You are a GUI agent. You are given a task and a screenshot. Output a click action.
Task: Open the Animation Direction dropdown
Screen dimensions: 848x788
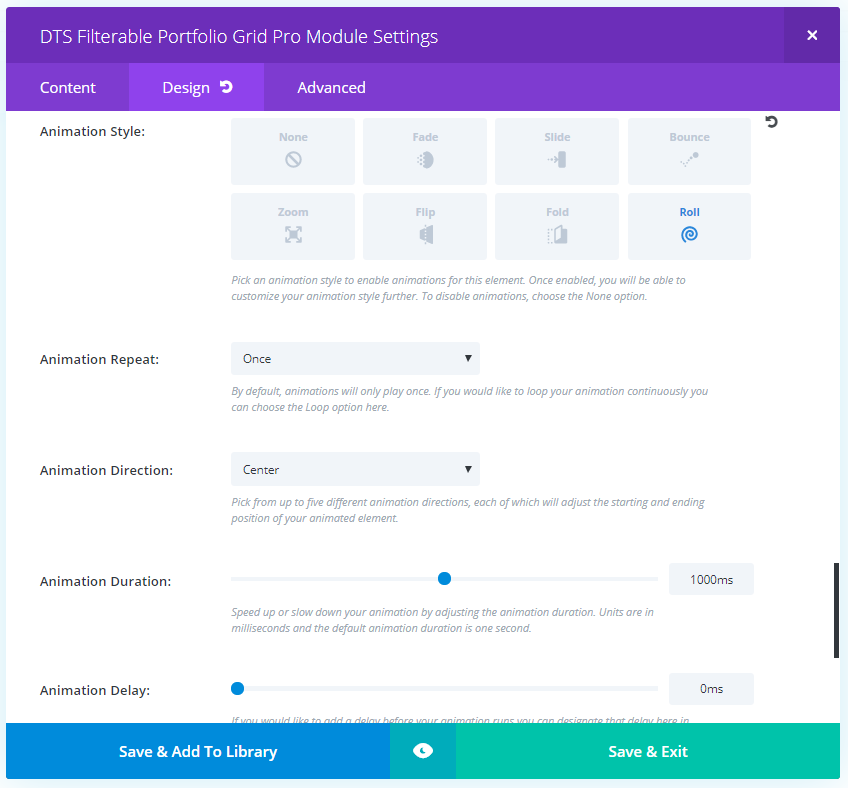point(355,469)
